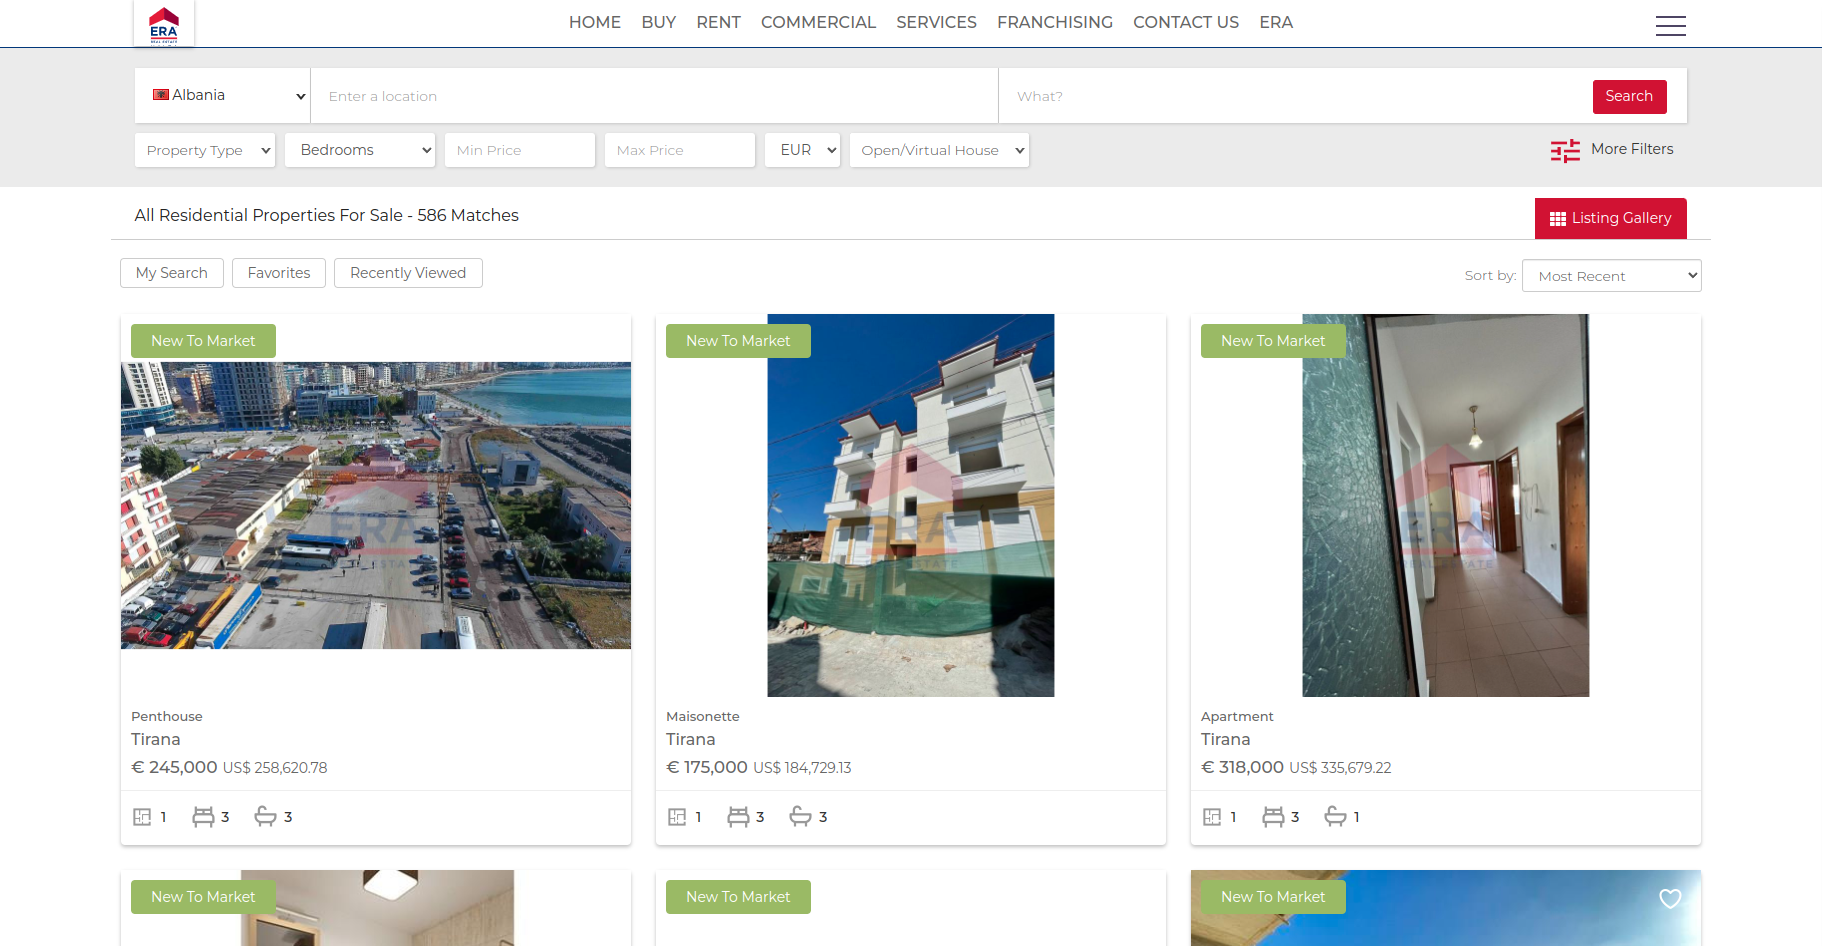The width and height of the screenshot is (1822, 946).
Task: Go to the COMMERCIAL menu item
Action: (x=818, y=22)
